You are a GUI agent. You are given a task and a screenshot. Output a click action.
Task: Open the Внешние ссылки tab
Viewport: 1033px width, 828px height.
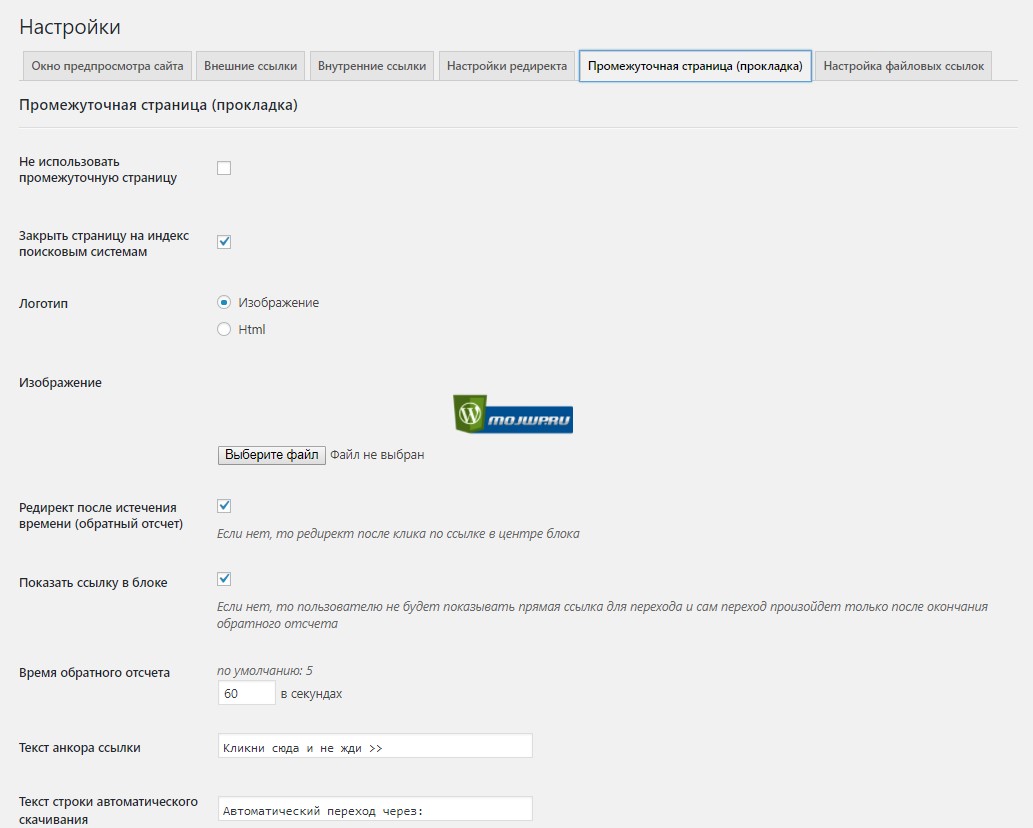coord(248,64)
